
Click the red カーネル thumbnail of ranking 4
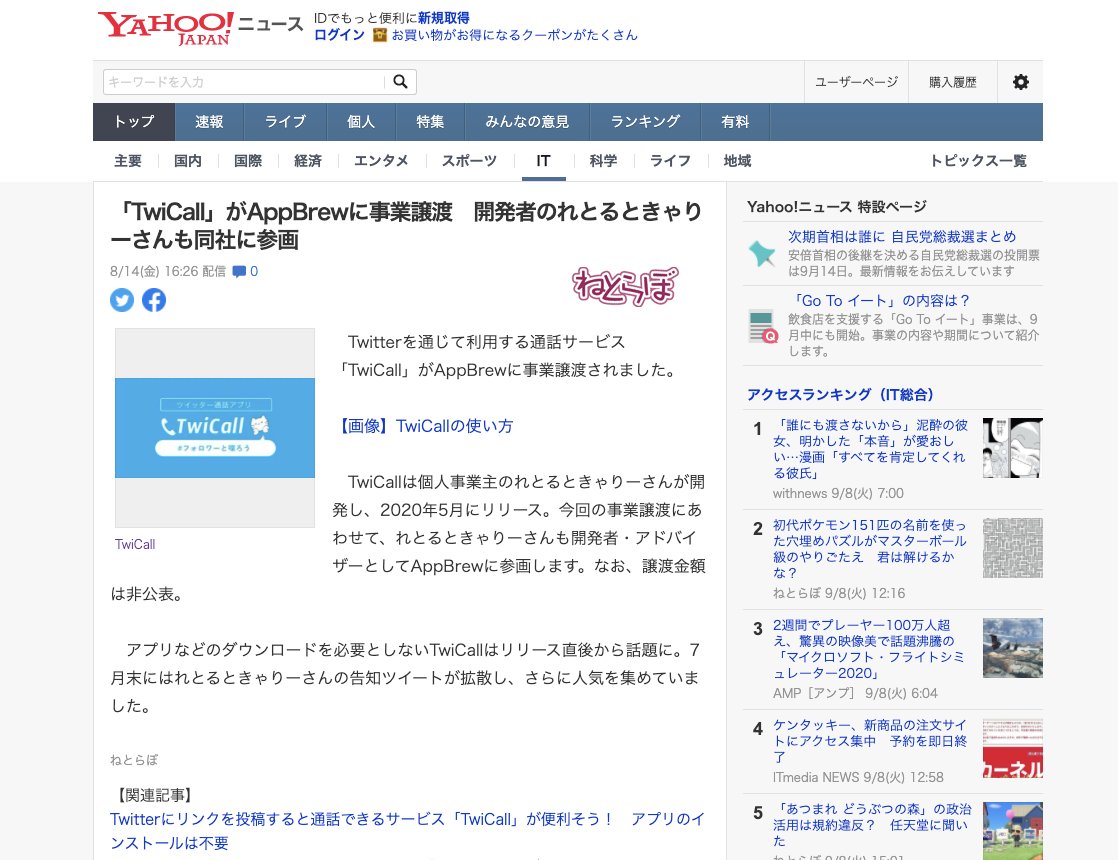coord(1012,748)
